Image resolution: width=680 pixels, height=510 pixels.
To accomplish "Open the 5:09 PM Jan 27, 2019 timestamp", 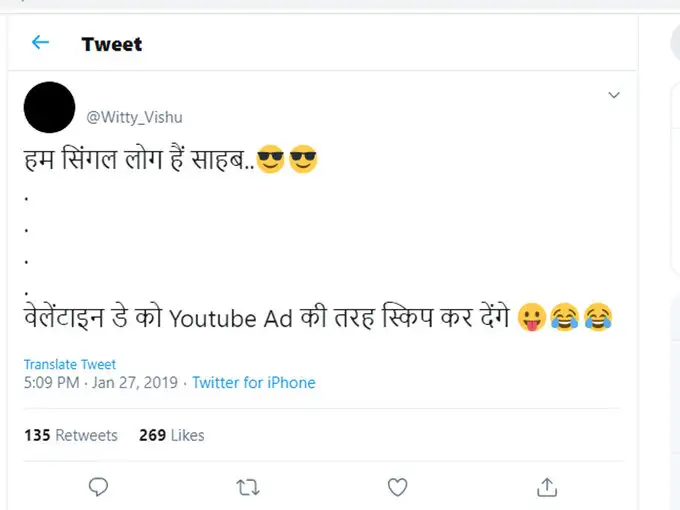I will pos(101,383).
